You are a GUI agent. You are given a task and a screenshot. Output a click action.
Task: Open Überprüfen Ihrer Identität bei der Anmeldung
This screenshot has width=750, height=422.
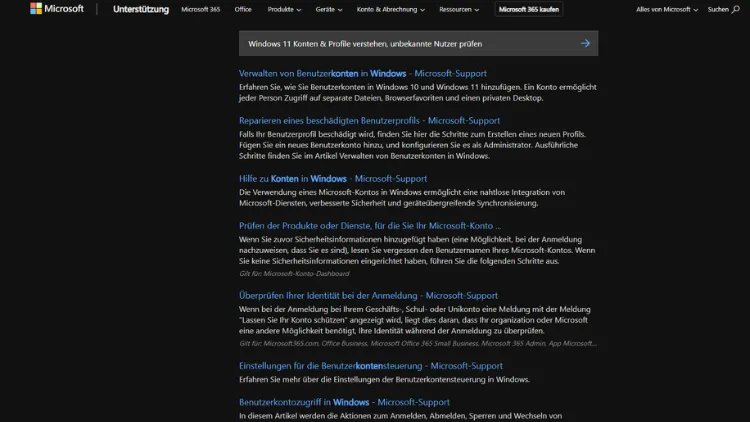[x=368, y=296]
